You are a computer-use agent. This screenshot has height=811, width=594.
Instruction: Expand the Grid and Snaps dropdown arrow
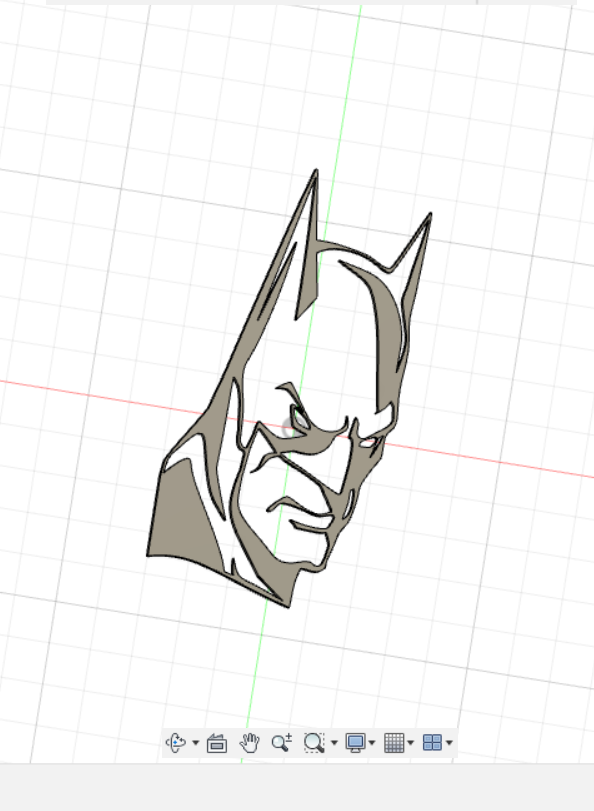pyautogui.click(x=410, y=743)
